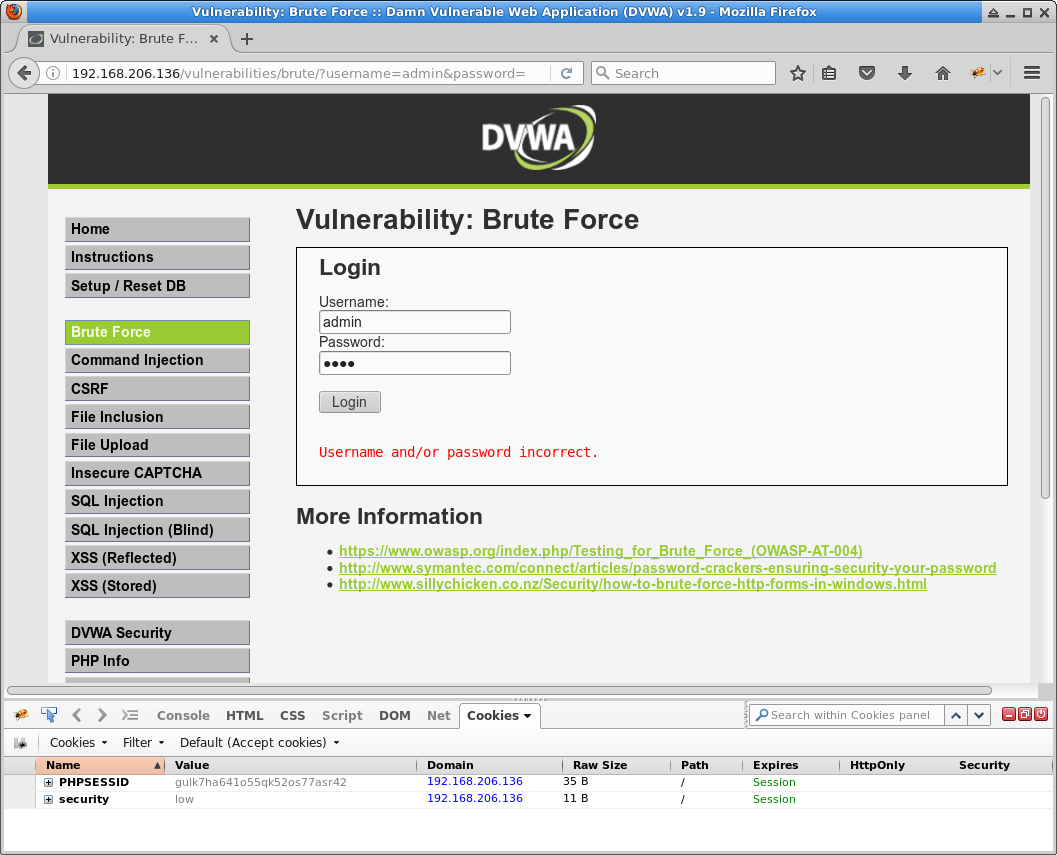The image size is (1057, 855).
Task: Click the Firebug logo in the panel toolbar
Action: 21,715
